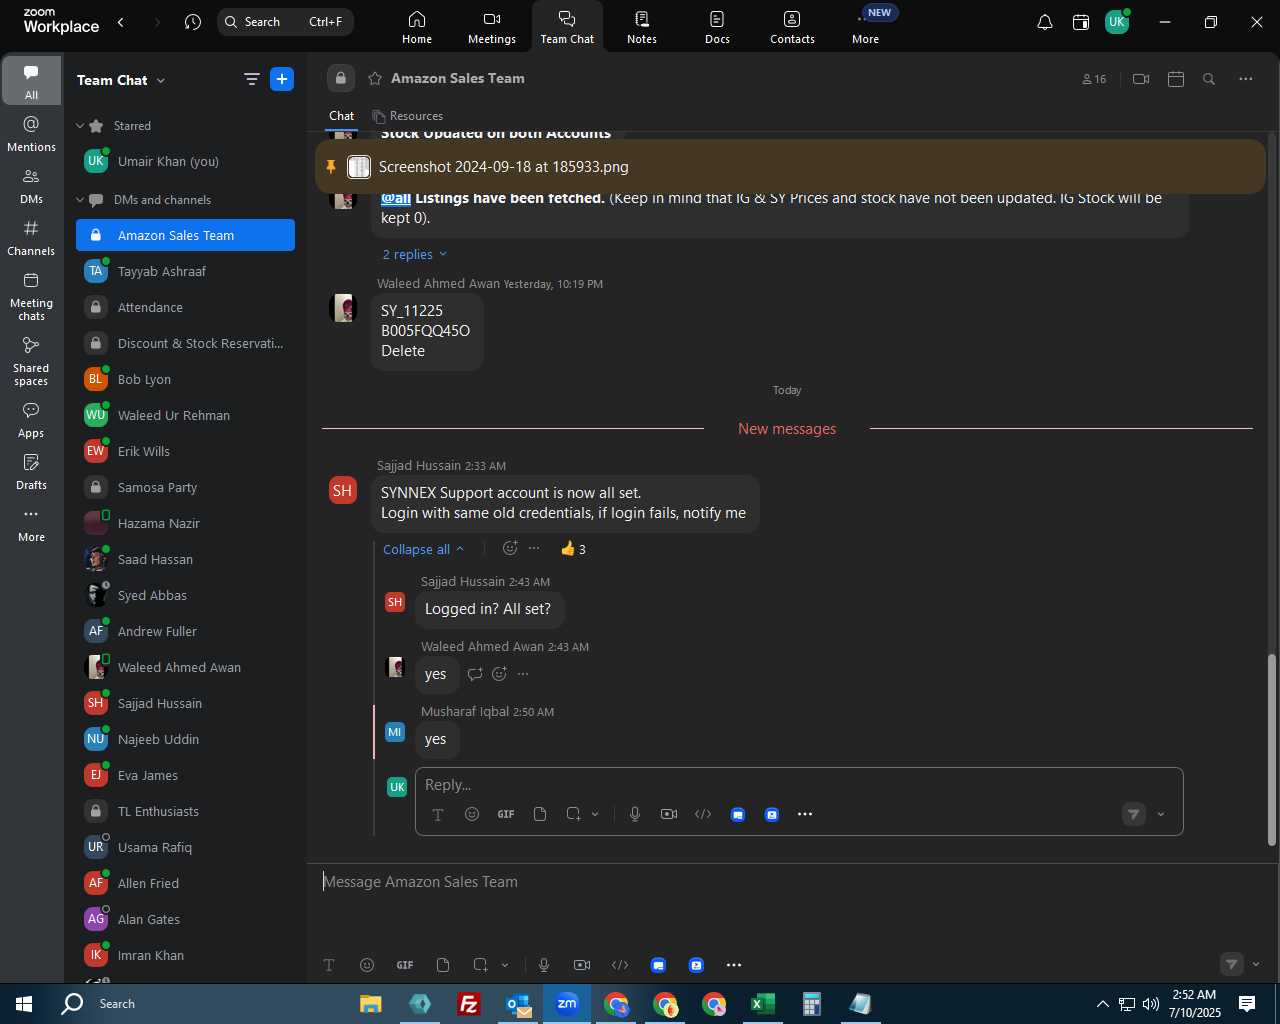Viewport: 1280px width, 1024px height.
Task: Open More menu with NEW badge
Action: pos(866,27)
